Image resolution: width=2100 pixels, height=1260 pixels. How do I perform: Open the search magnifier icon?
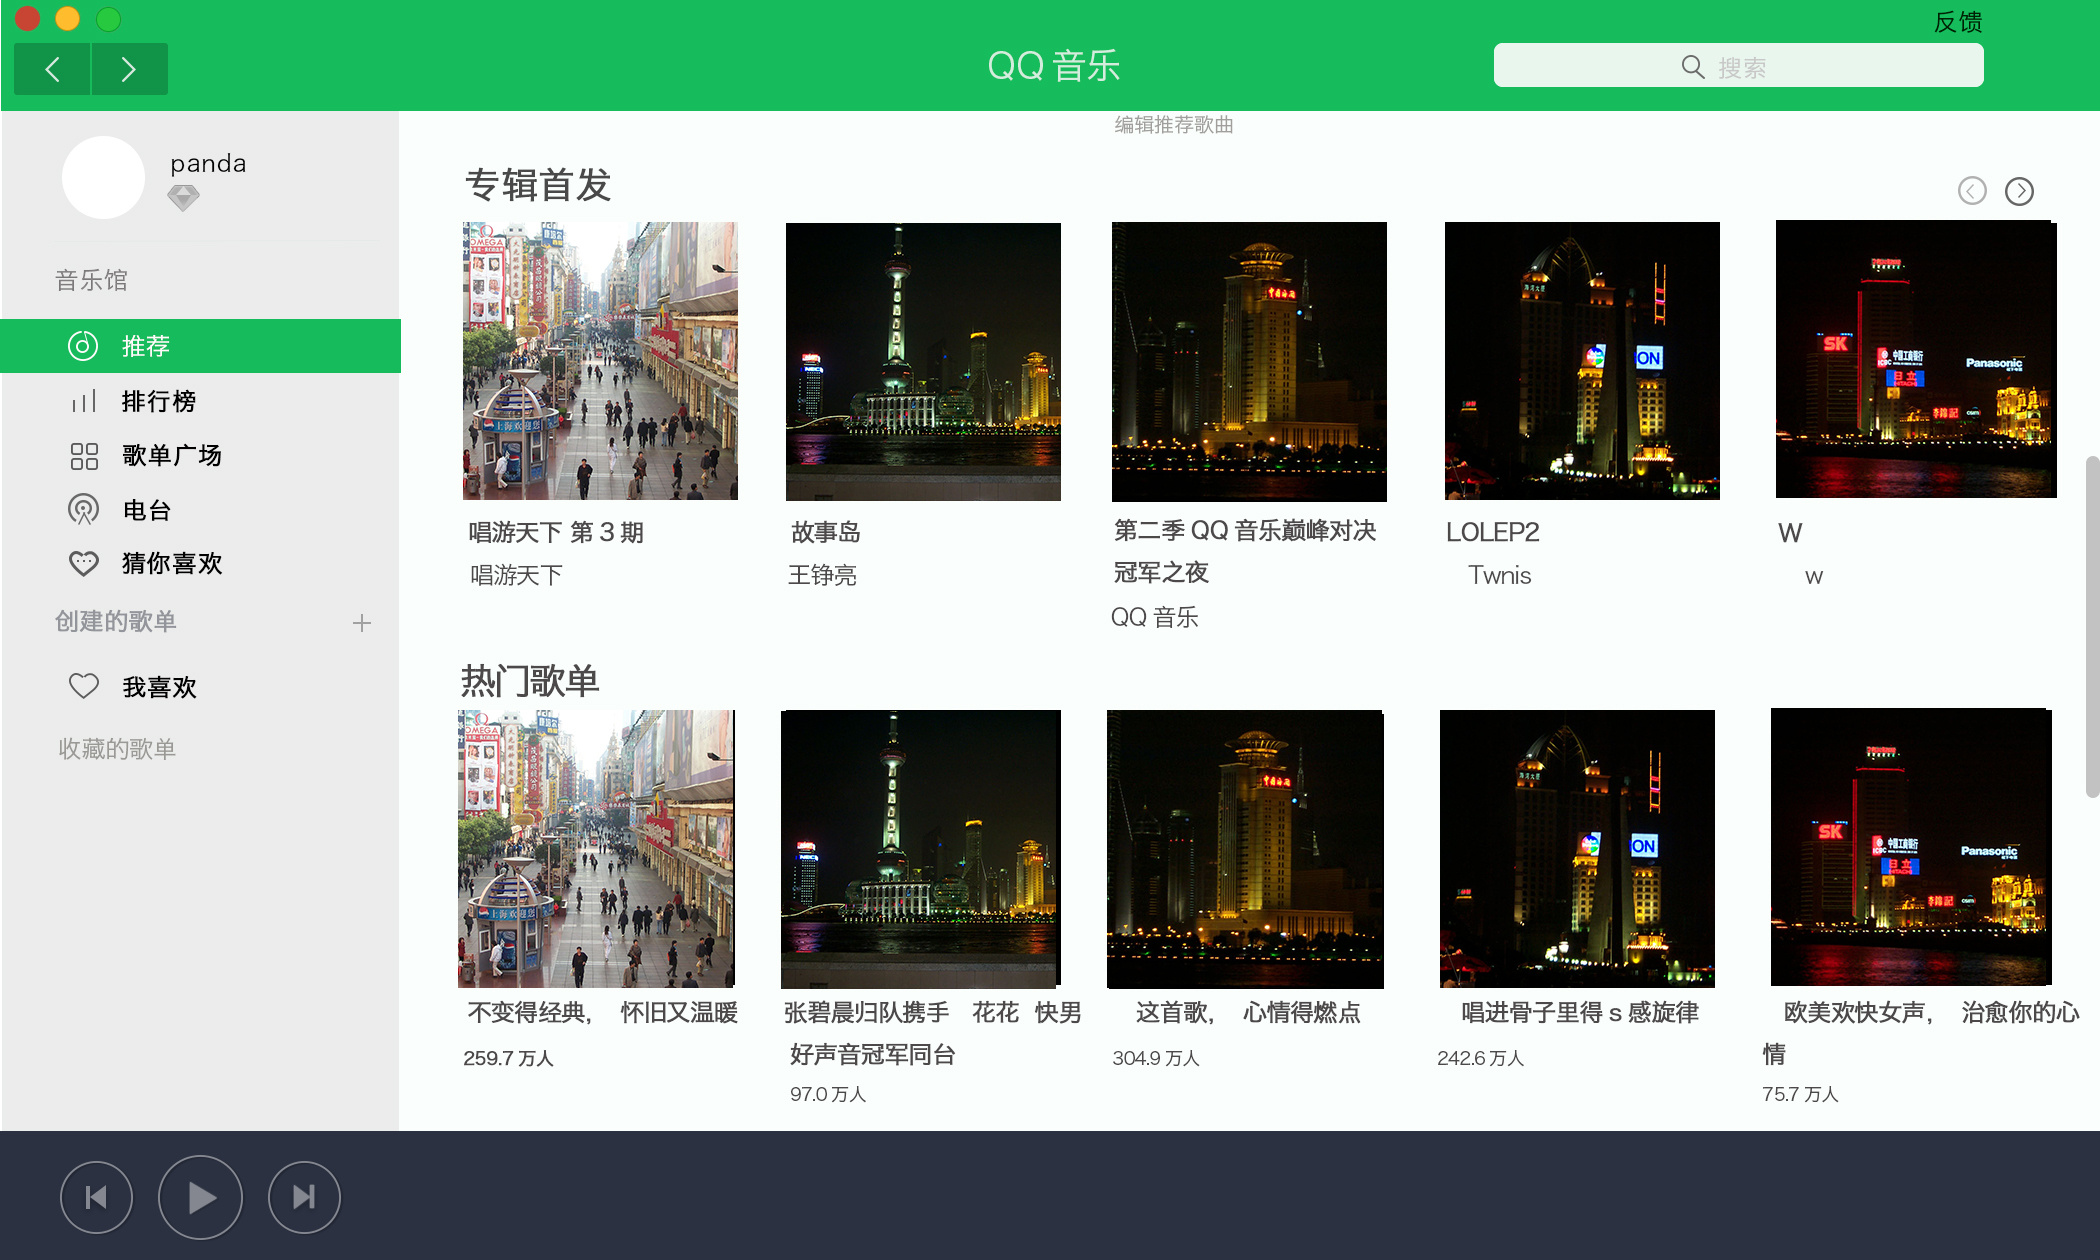click(1691, 65)
